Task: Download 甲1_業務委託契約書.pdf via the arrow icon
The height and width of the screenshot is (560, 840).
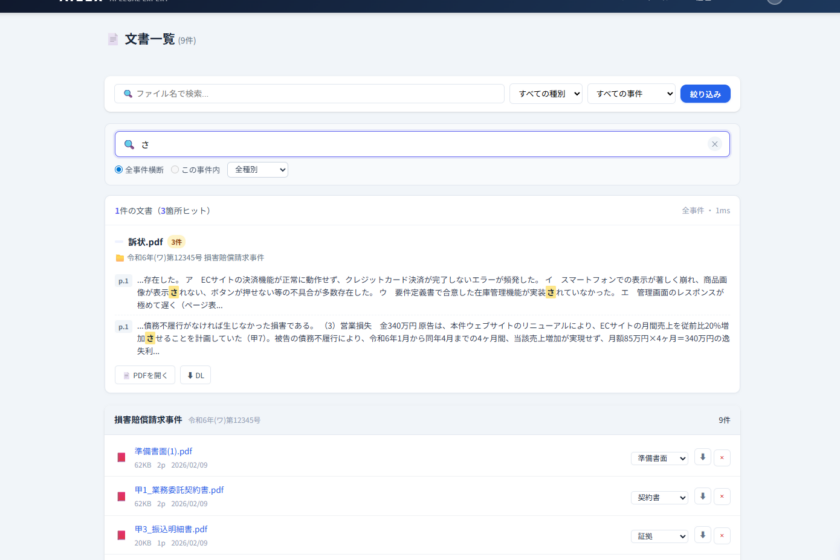Action: [703, 496]
